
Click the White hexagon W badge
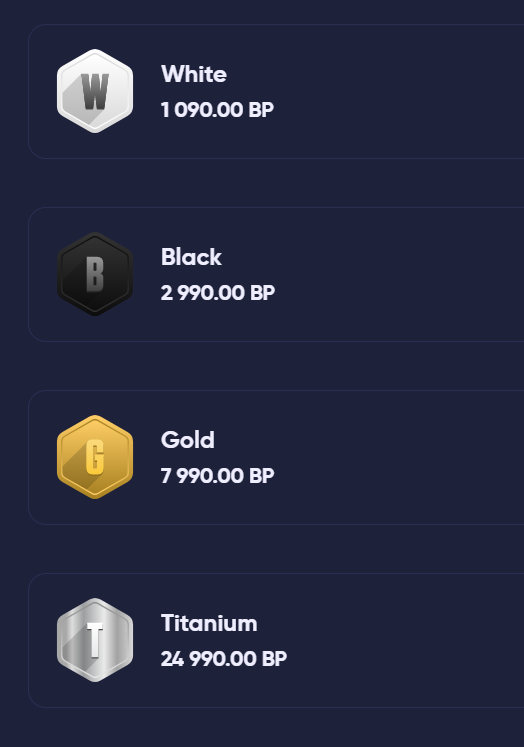[95, 91]
